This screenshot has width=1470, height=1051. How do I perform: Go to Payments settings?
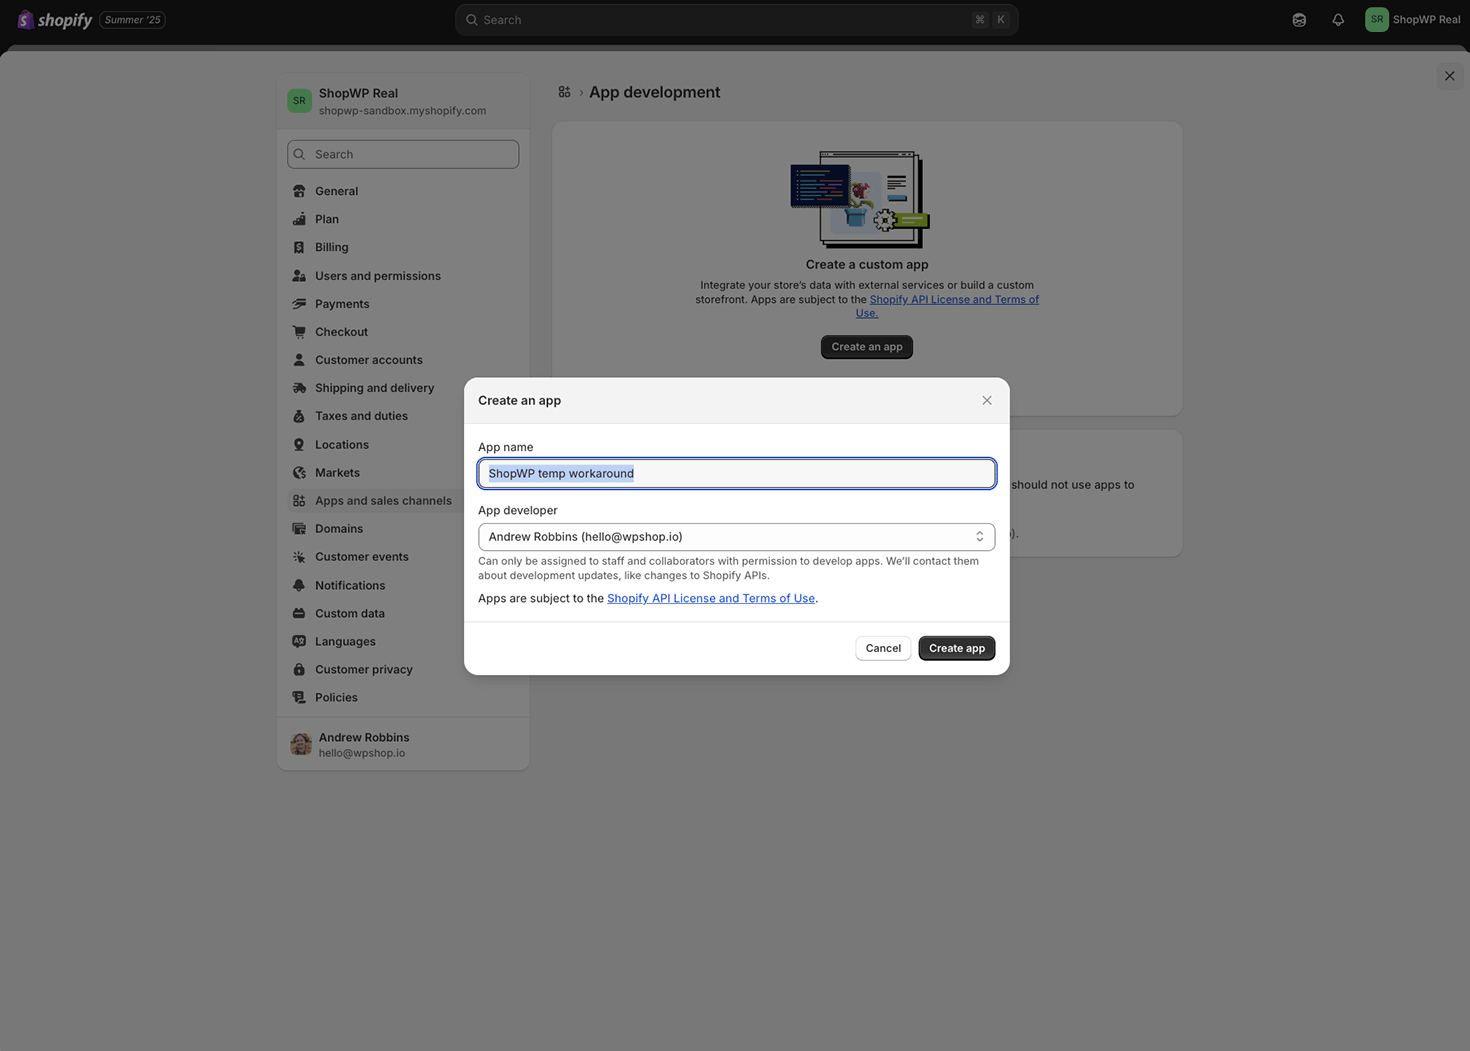click(403, 304)
